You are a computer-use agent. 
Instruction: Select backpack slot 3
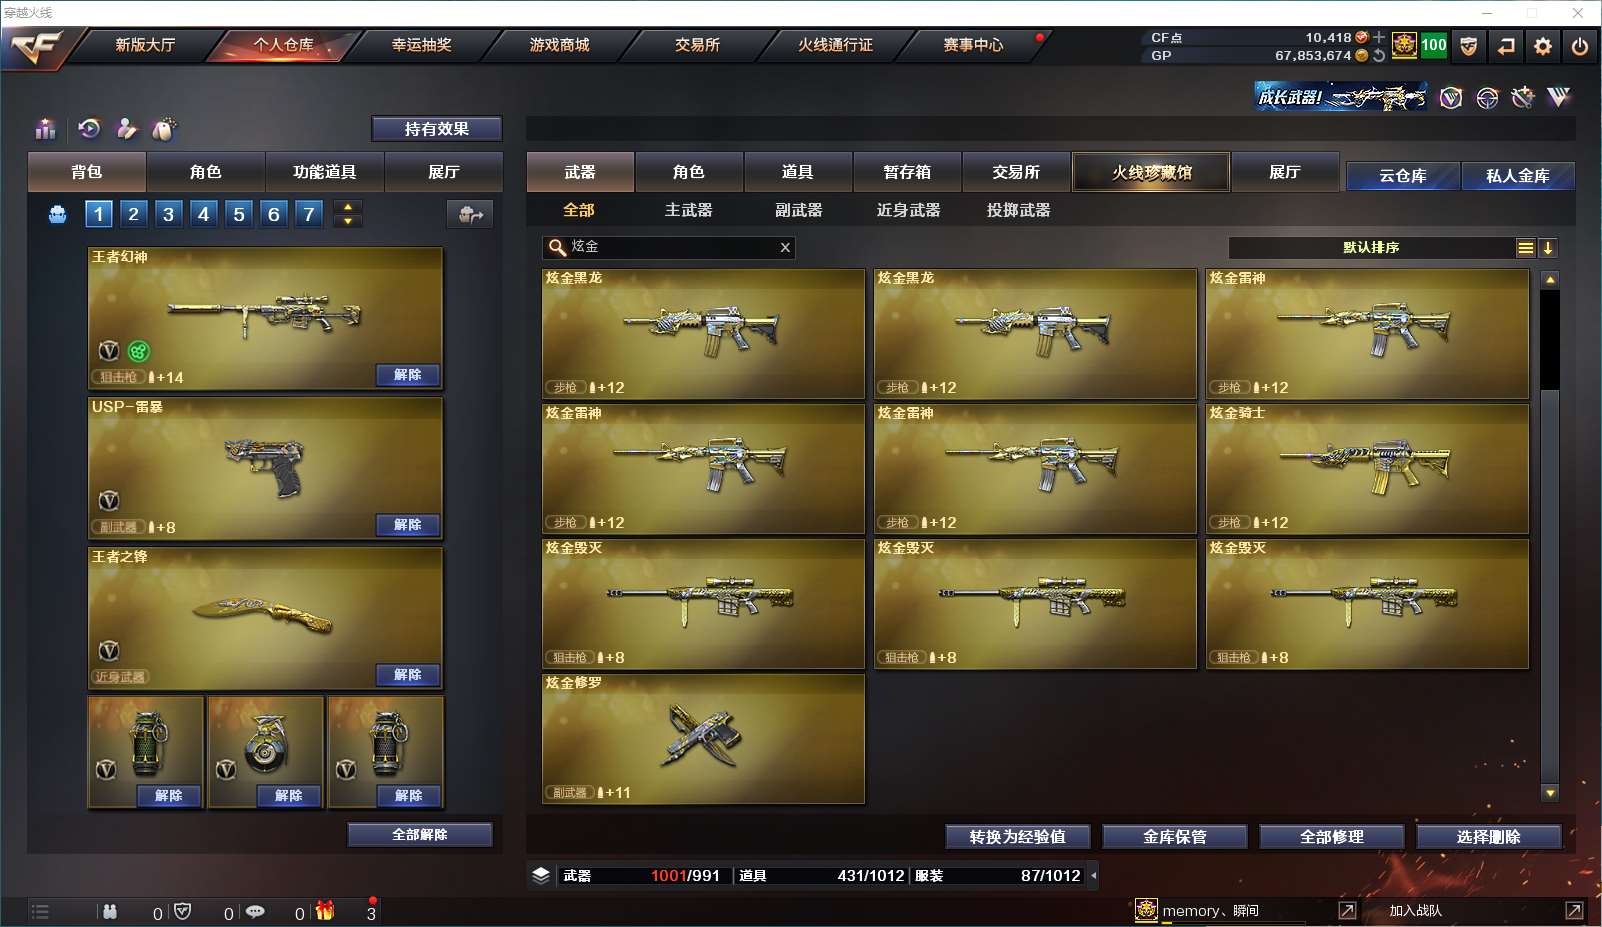click(x=168, y=214)
